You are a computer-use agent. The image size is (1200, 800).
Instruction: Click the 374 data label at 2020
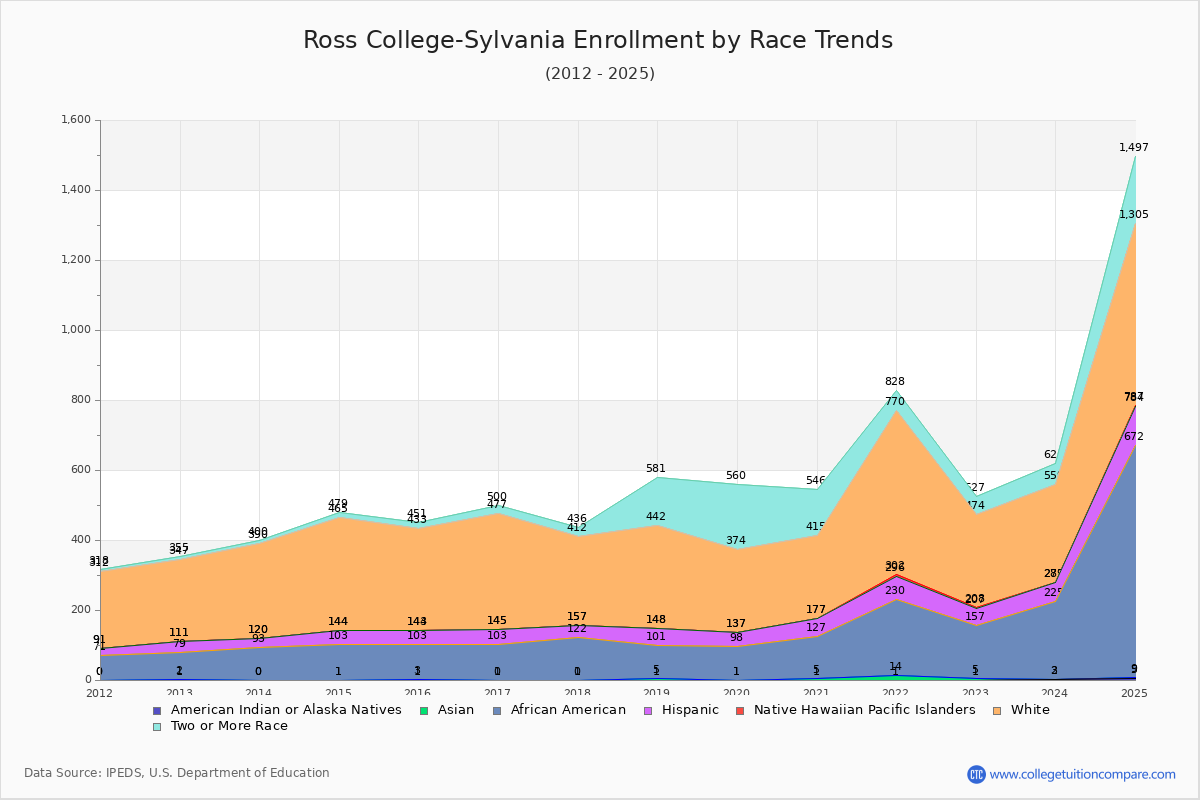coord(735,541)
